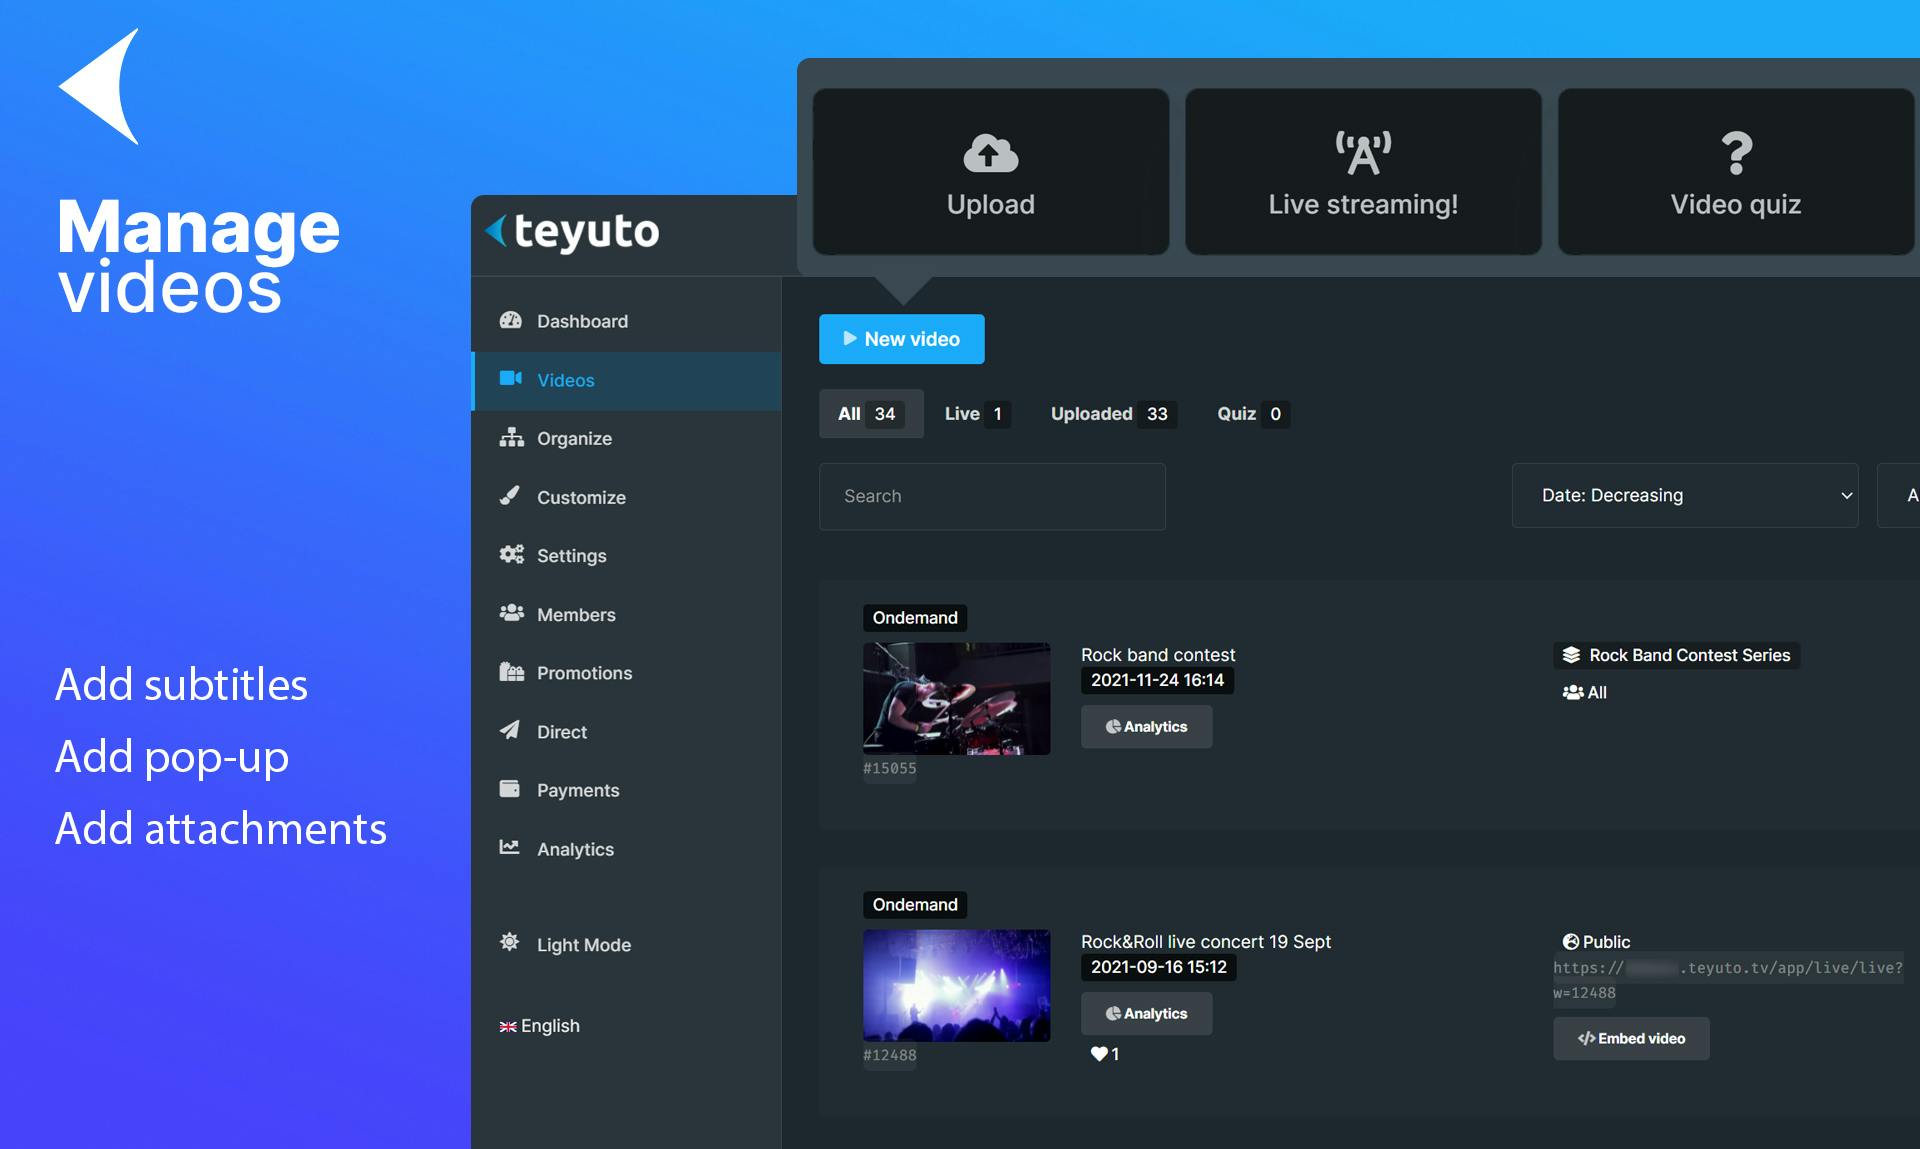1920x1149 pixels.
Task: Open Analytics in the sidebar menu
Action: (x=626, y=849)
